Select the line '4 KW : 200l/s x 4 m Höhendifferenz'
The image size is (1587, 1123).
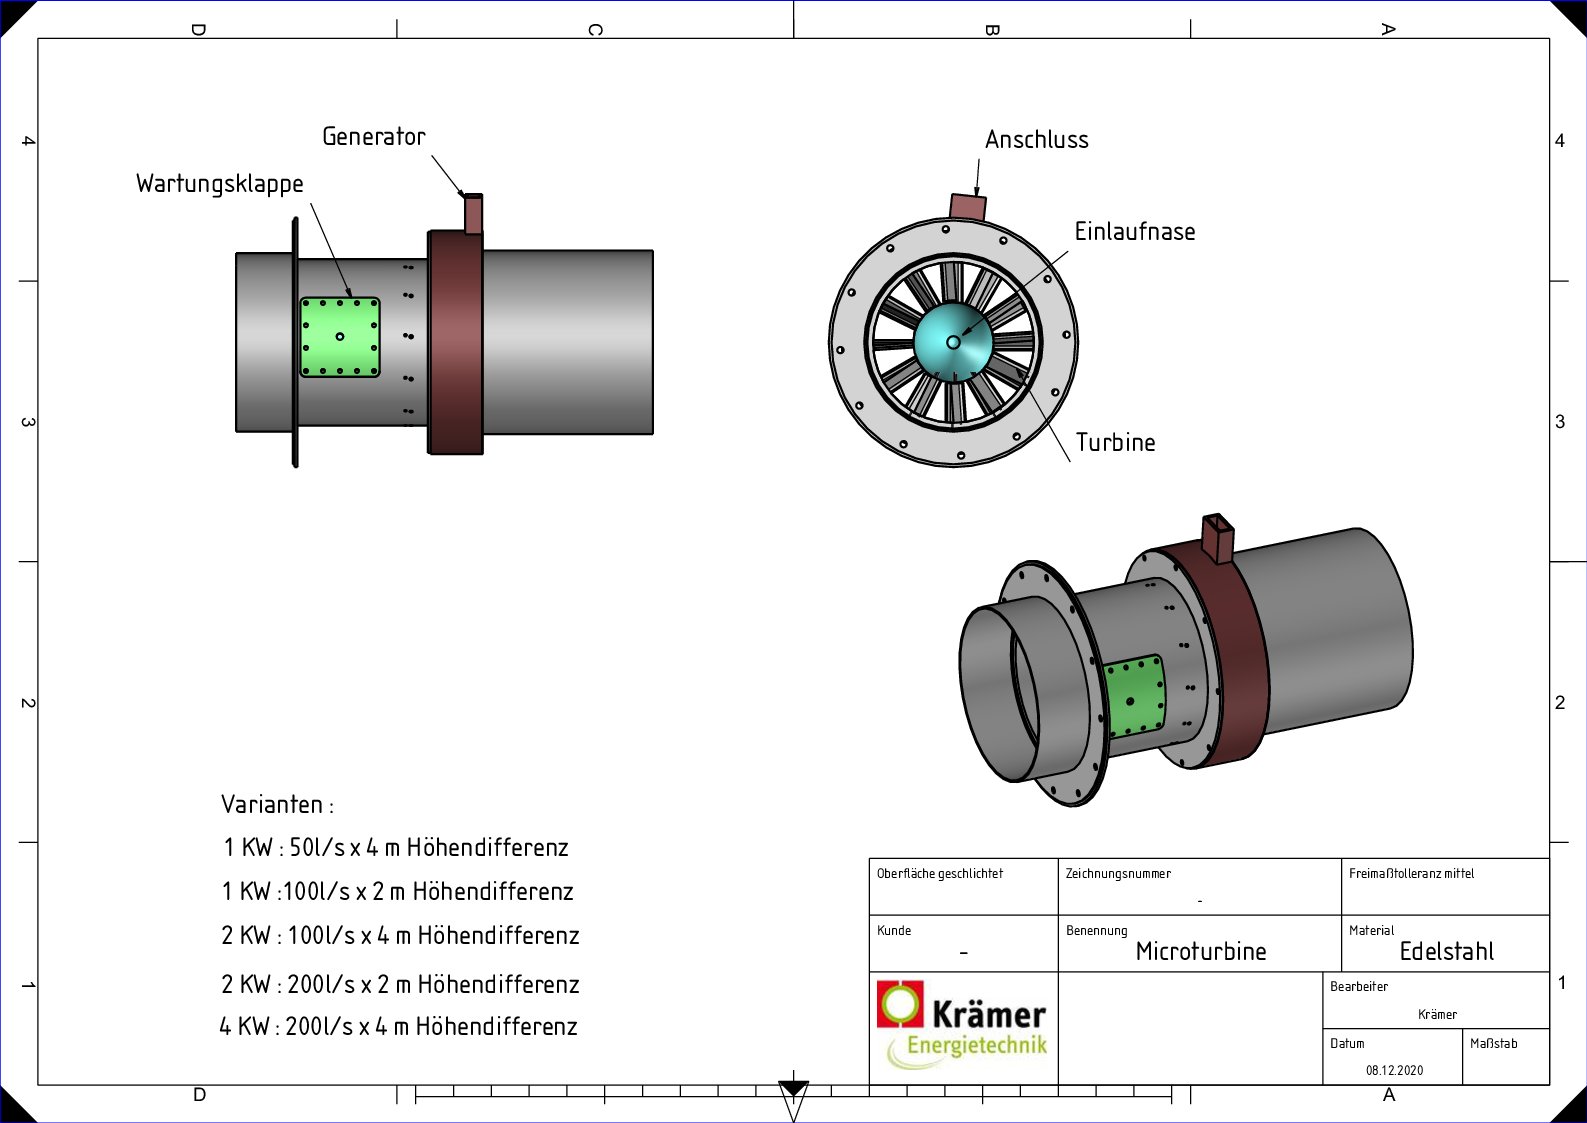click(398, 1026)
